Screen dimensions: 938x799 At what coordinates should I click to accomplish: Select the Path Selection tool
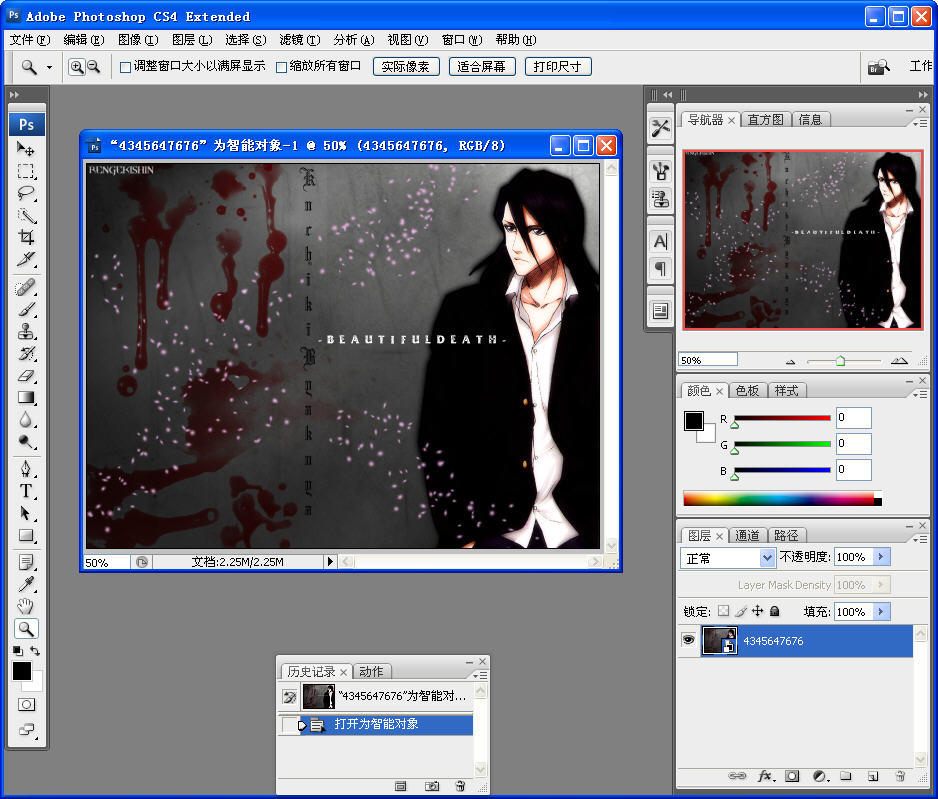(26, 513)
